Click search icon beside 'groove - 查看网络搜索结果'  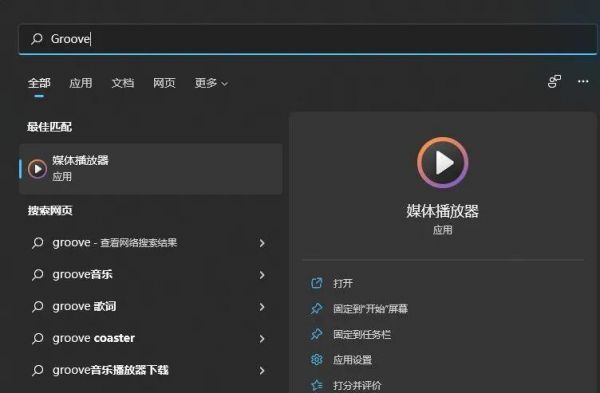click(38, 243)
